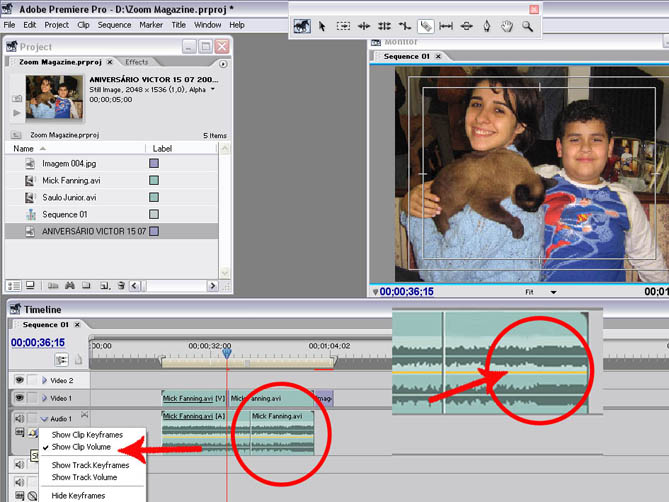Select the Hand tool

pyautogui.click(x=507, y=26)
